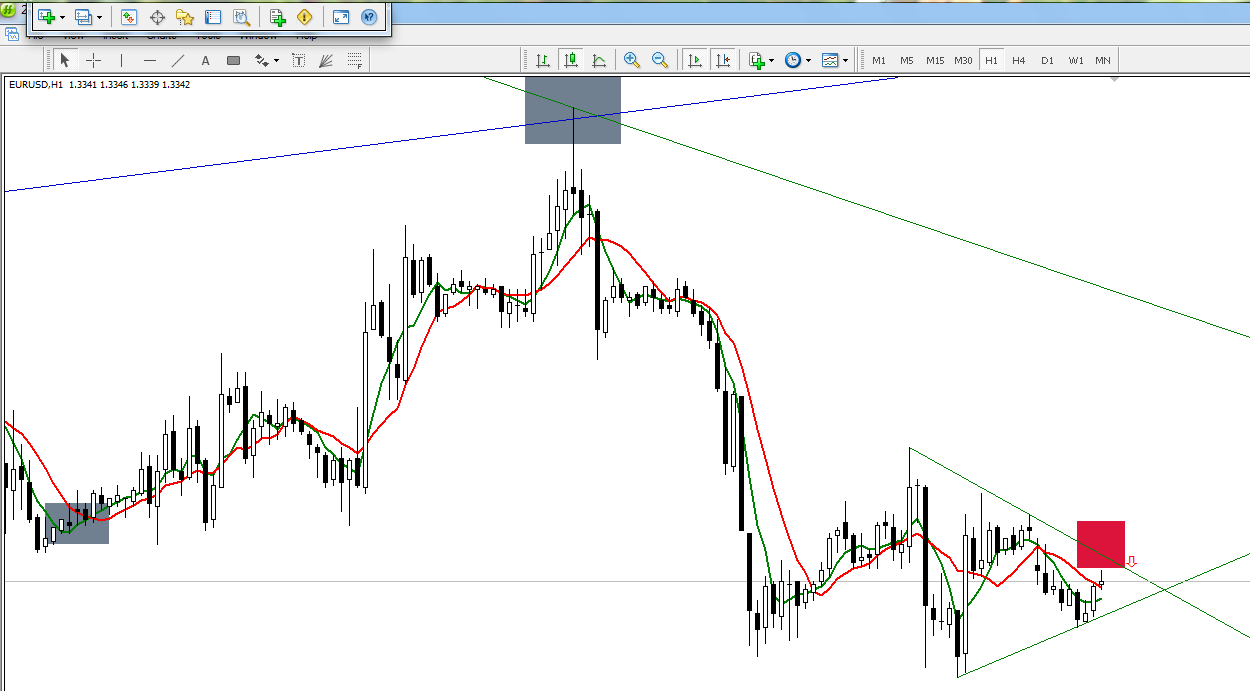Click the Profiles icon
The image size is (1250, 691).
[84, 17]
